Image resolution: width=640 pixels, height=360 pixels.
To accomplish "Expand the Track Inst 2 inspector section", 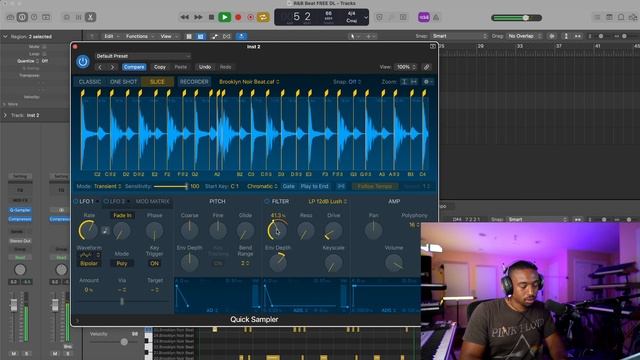I will [5, 115].
